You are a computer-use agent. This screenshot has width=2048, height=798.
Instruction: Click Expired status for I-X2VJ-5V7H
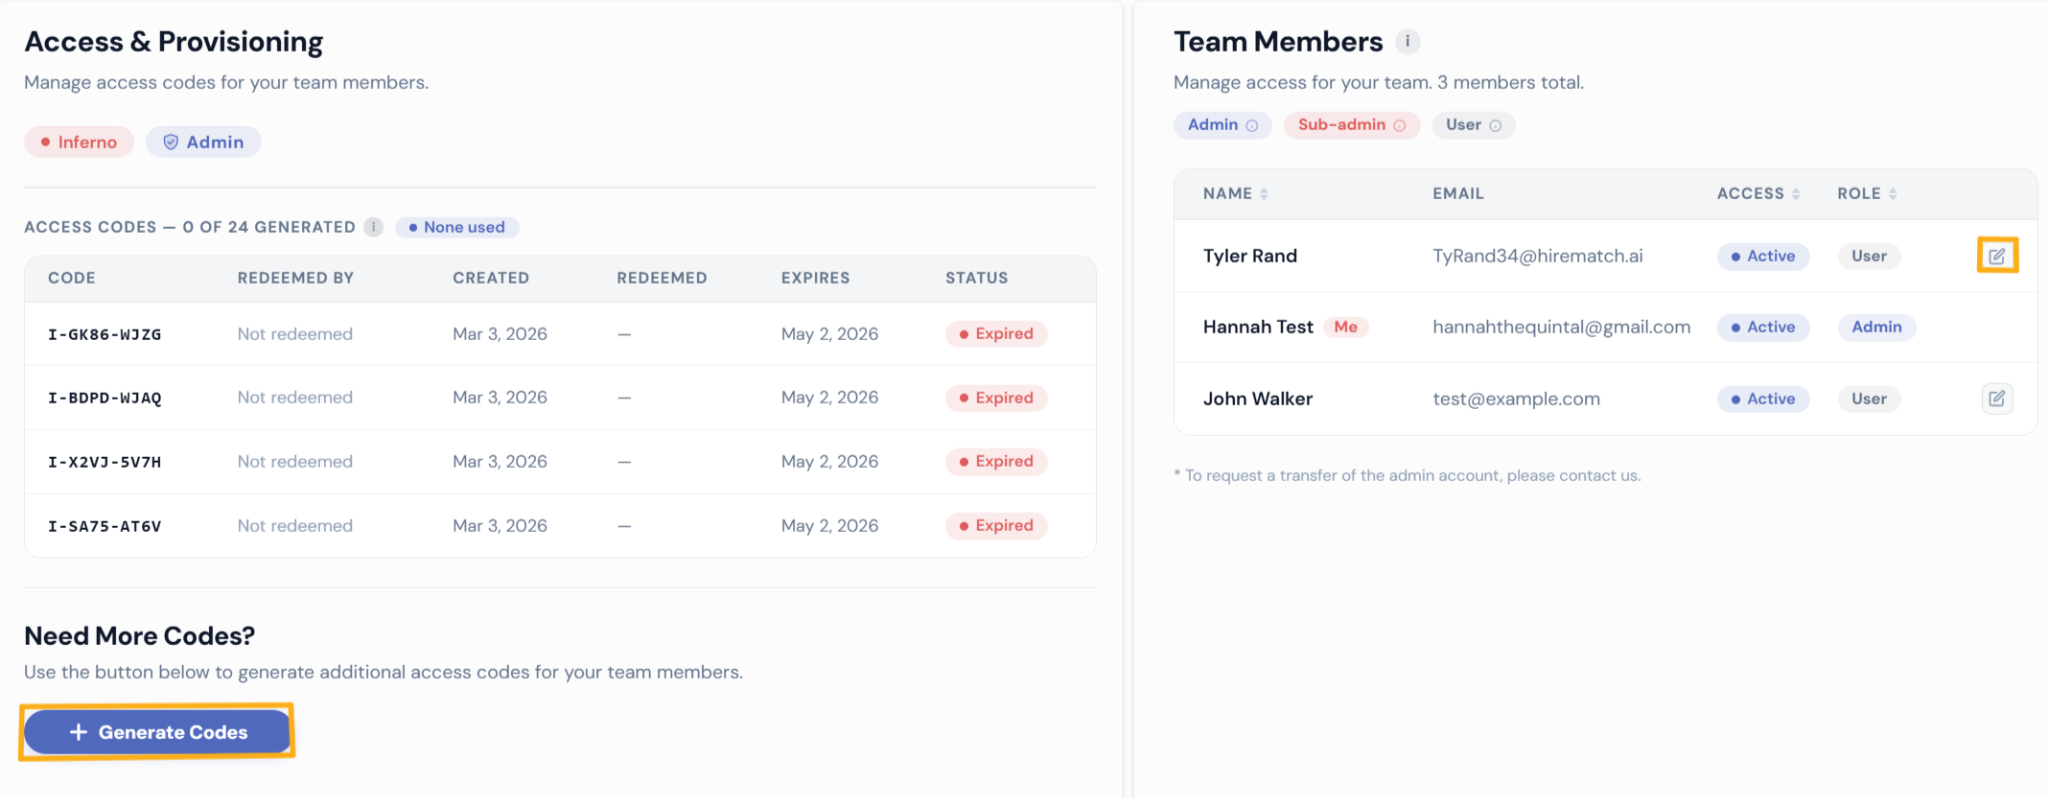(x=996, y=462)
